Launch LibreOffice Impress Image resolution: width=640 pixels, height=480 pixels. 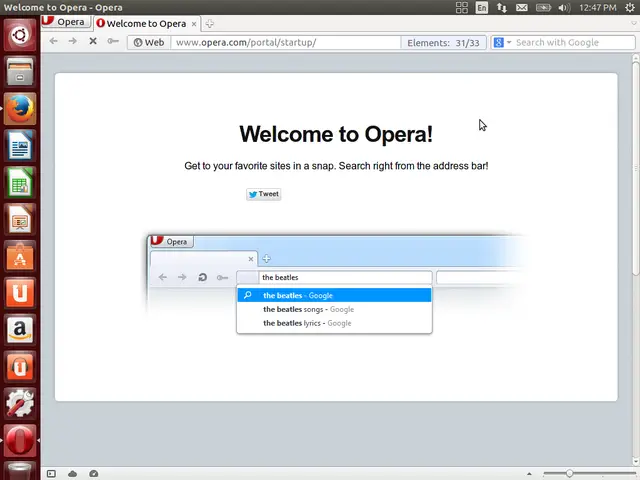coord(20,219)
